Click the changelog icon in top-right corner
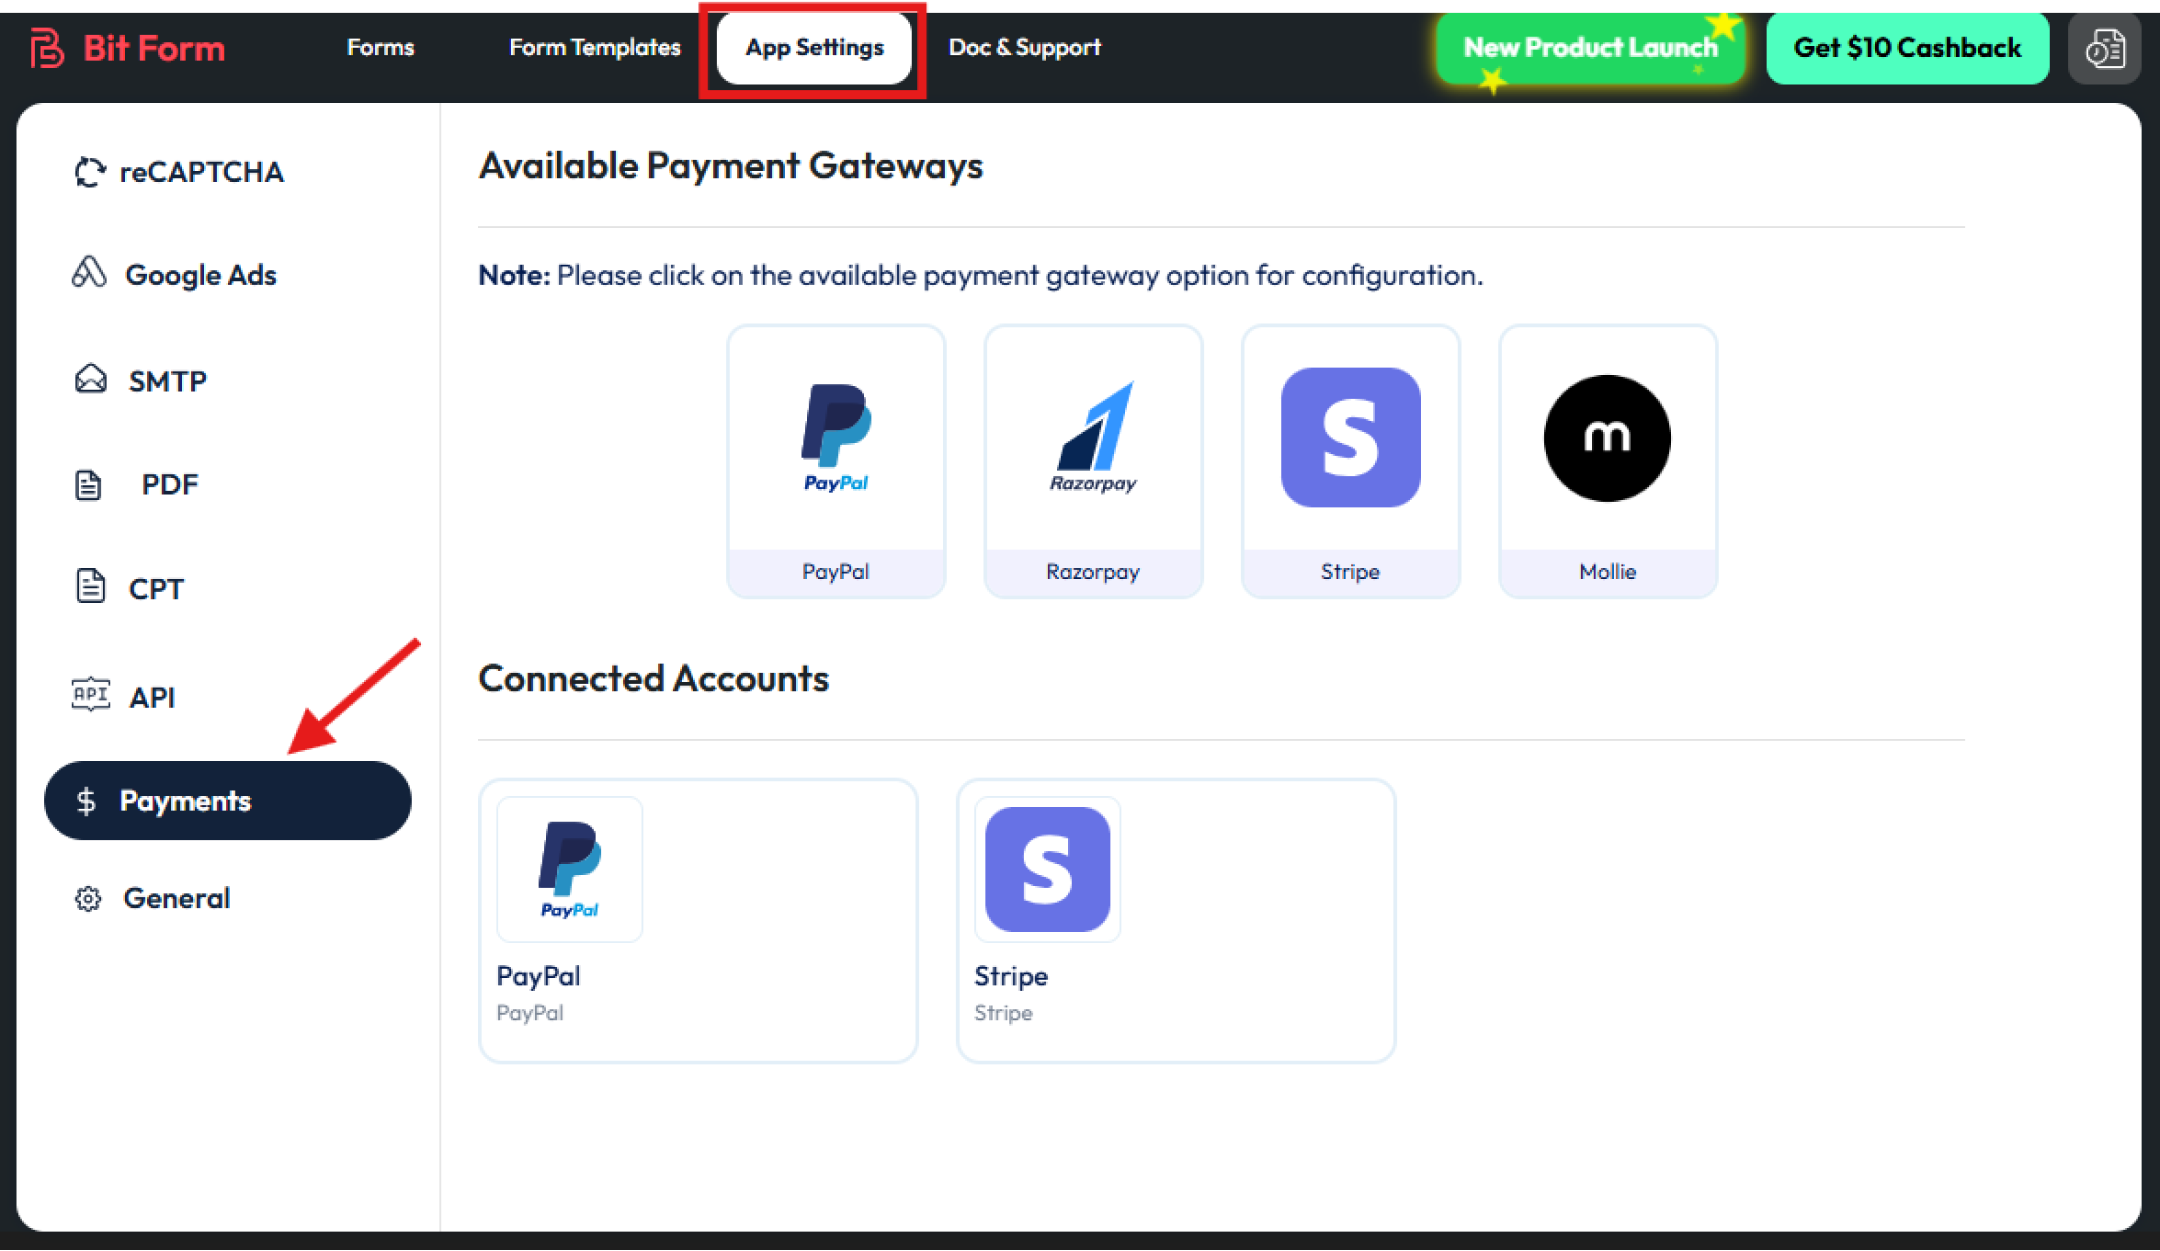This screenshot has height=1251, width=2160. click(2104, 48)
